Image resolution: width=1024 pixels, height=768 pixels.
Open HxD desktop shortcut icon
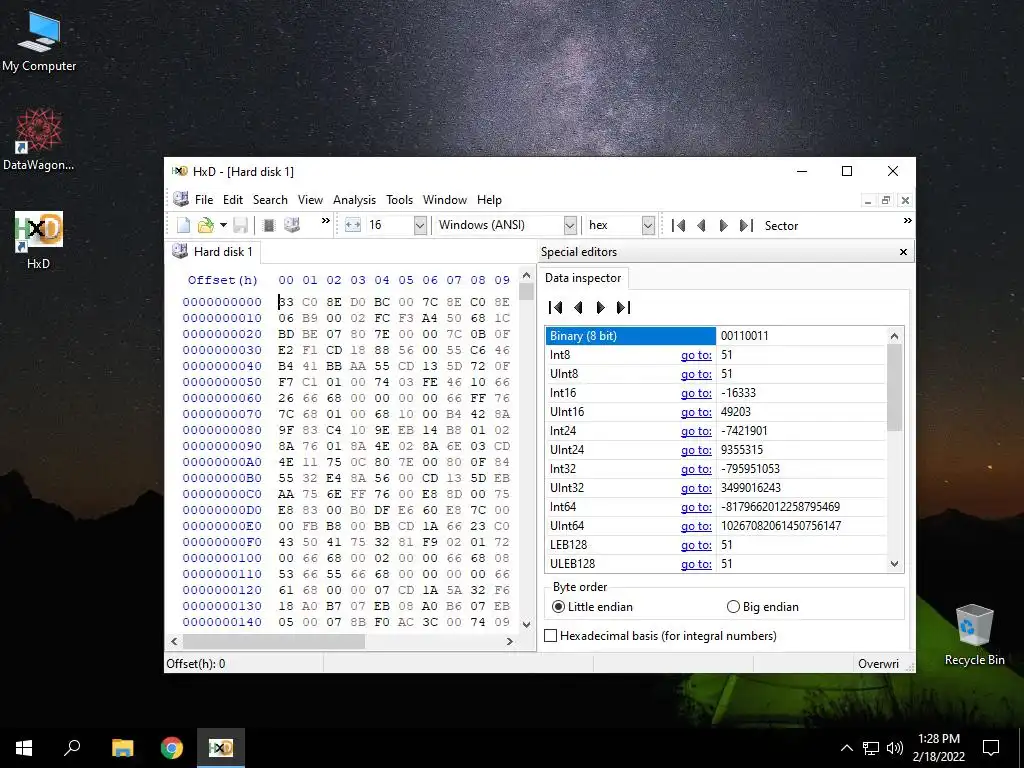click(39, 240)
